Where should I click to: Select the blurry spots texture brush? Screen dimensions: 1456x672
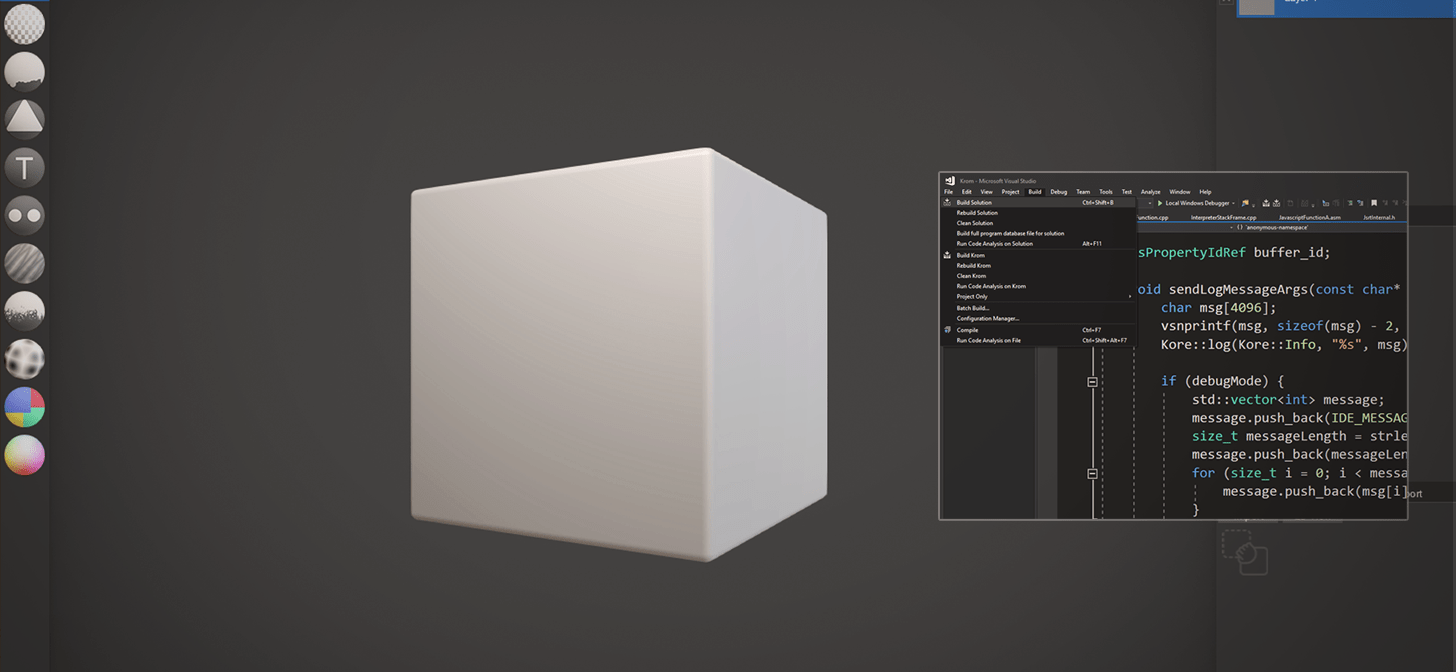[x=24, y=358]
